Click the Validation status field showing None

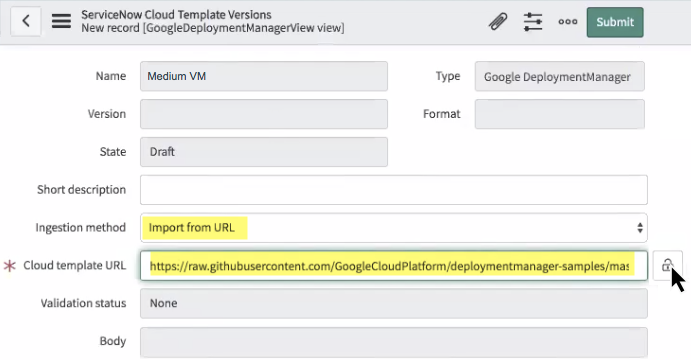click(x=394, y=304)
